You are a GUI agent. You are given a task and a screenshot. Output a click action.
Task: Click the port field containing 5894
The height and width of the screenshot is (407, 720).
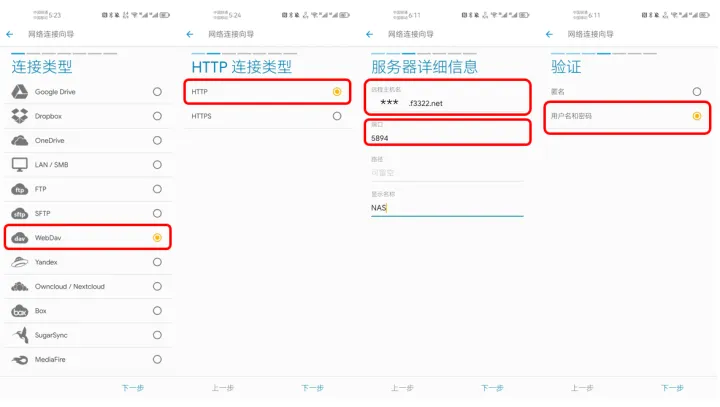(445, 138)
